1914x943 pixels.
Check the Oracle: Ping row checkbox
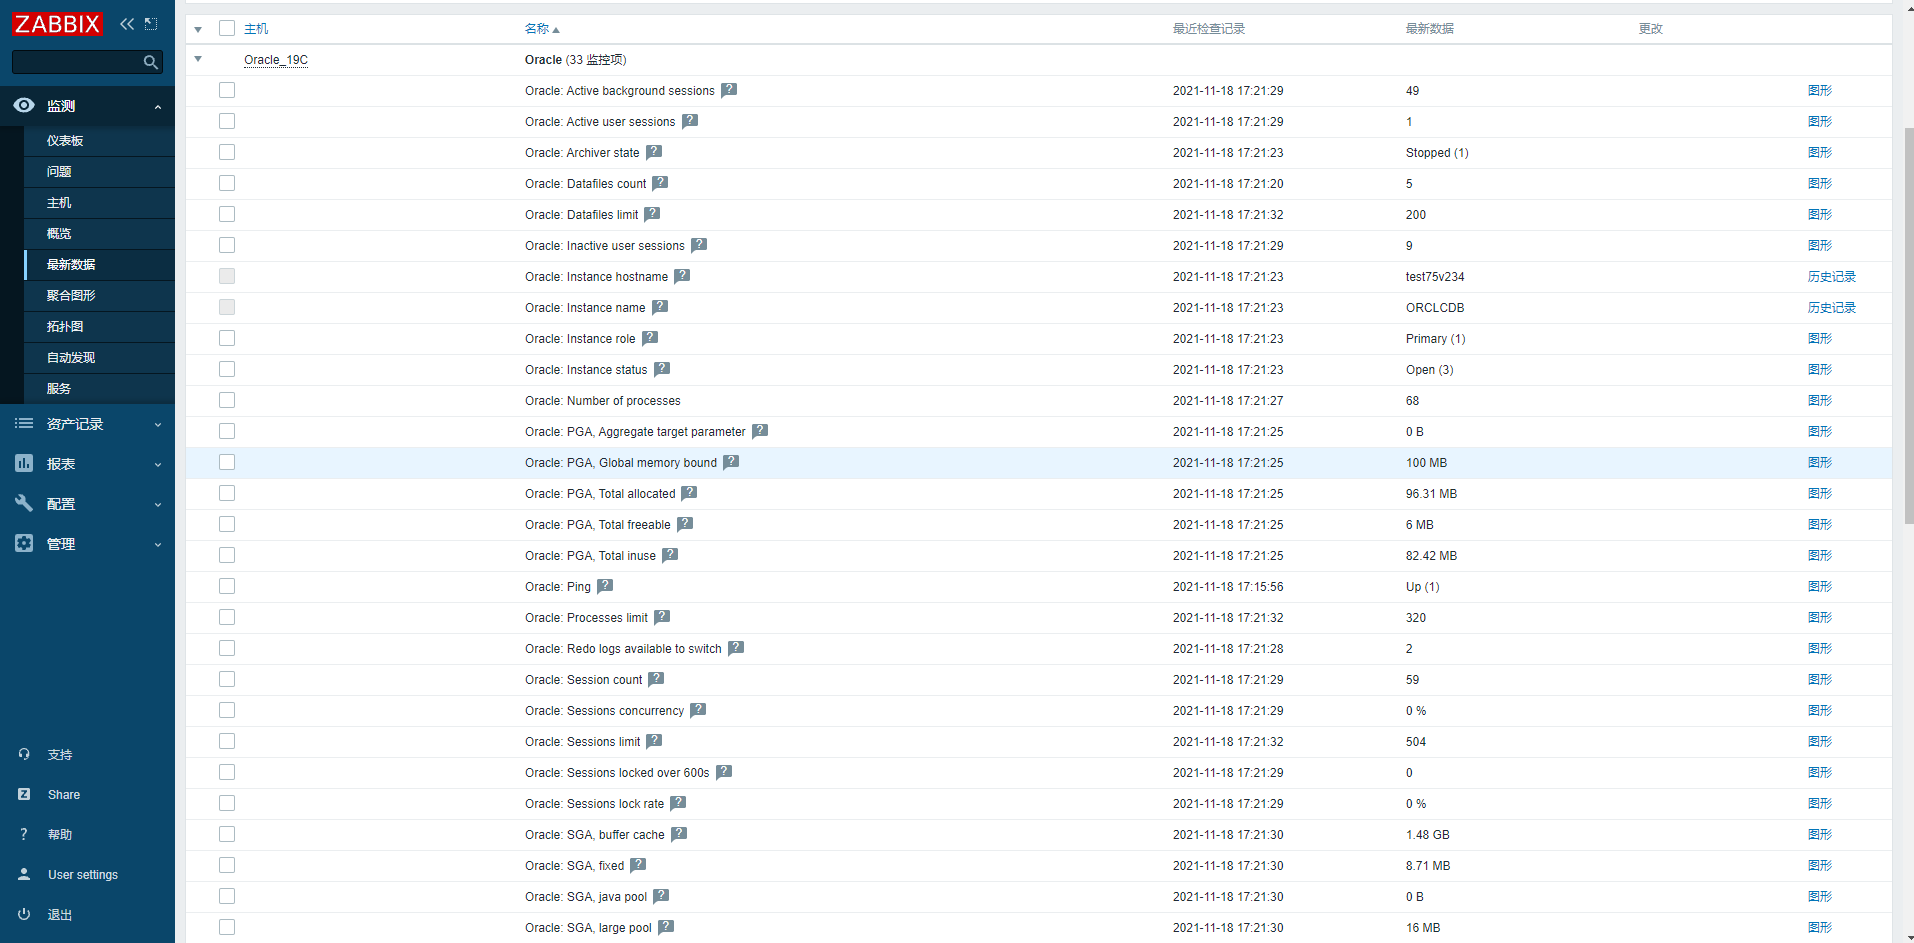pos(227,586)
